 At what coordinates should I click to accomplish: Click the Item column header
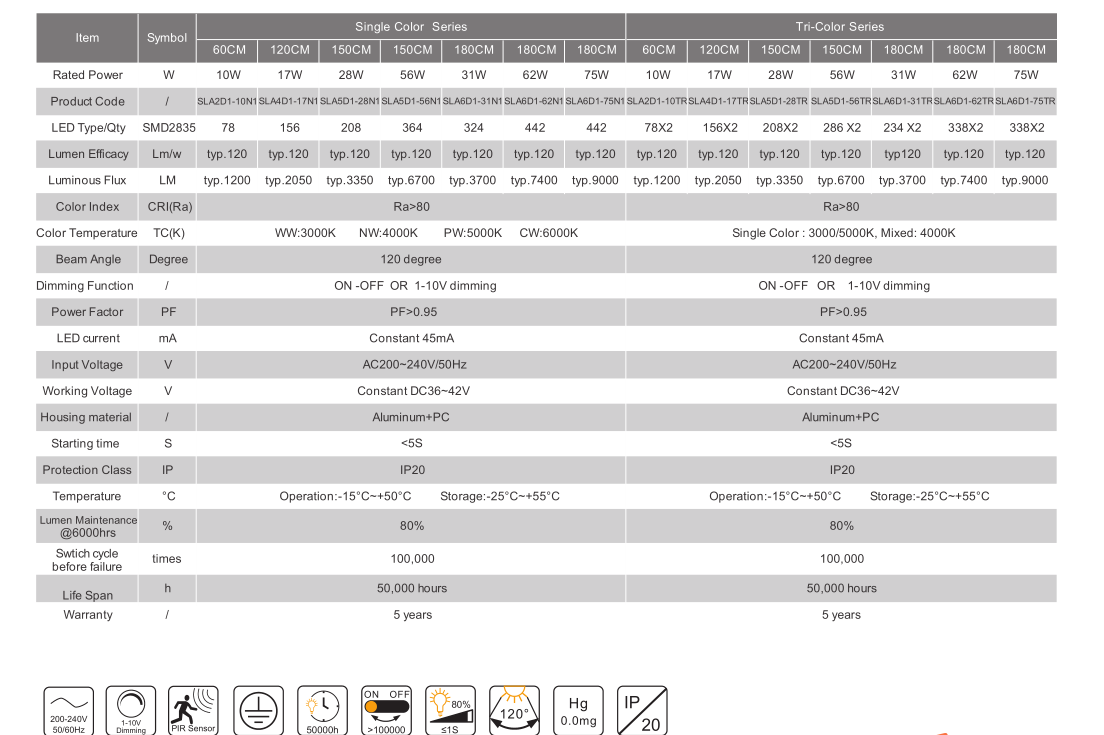[x=87, y=38]
